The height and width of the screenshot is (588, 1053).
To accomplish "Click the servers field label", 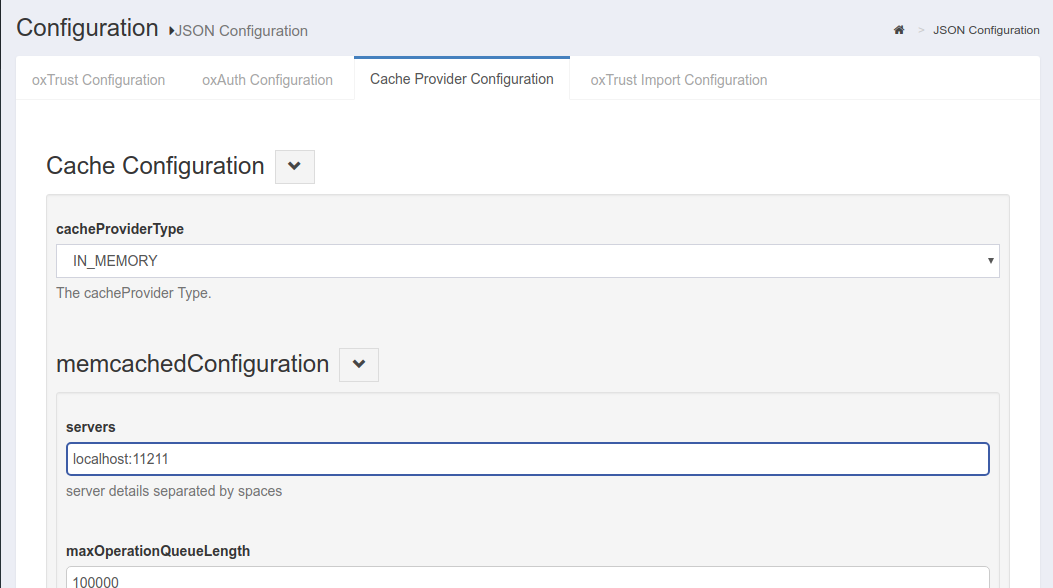I will 91,427.
